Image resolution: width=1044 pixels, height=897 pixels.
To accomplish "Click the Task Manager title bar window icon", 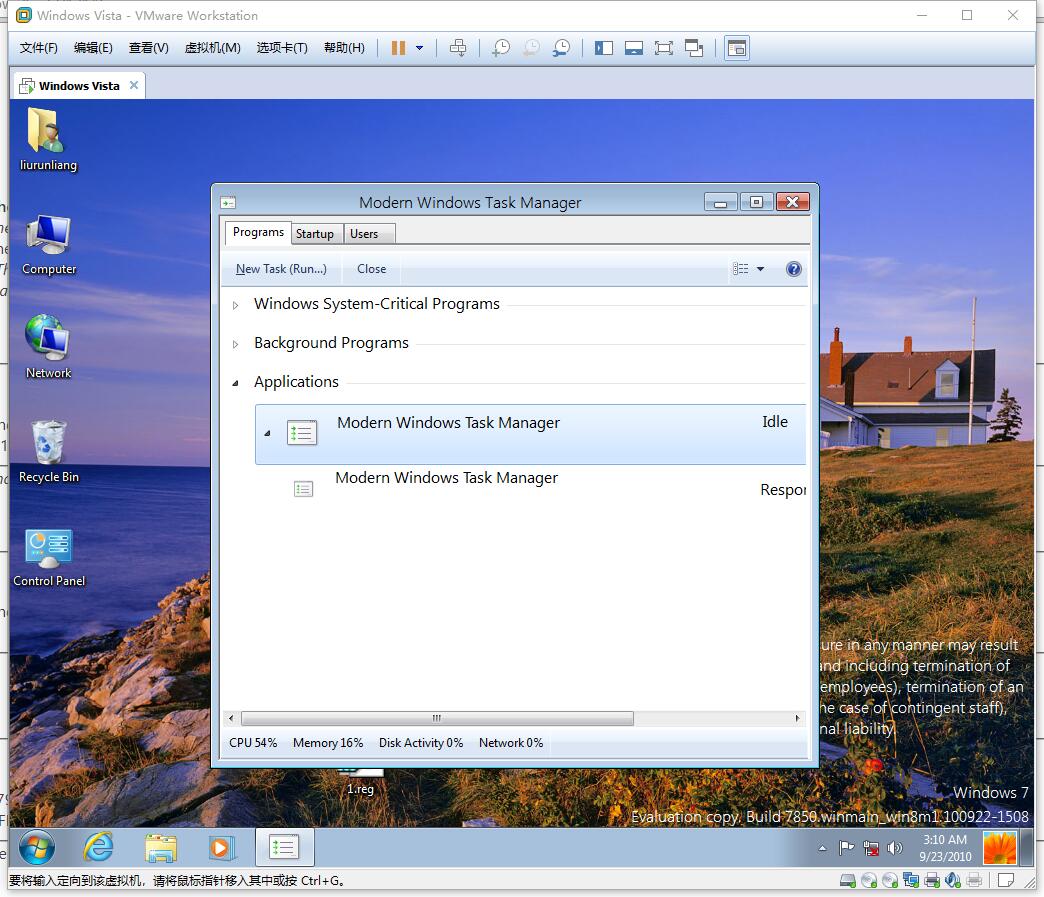I will (x=228, y=202).
